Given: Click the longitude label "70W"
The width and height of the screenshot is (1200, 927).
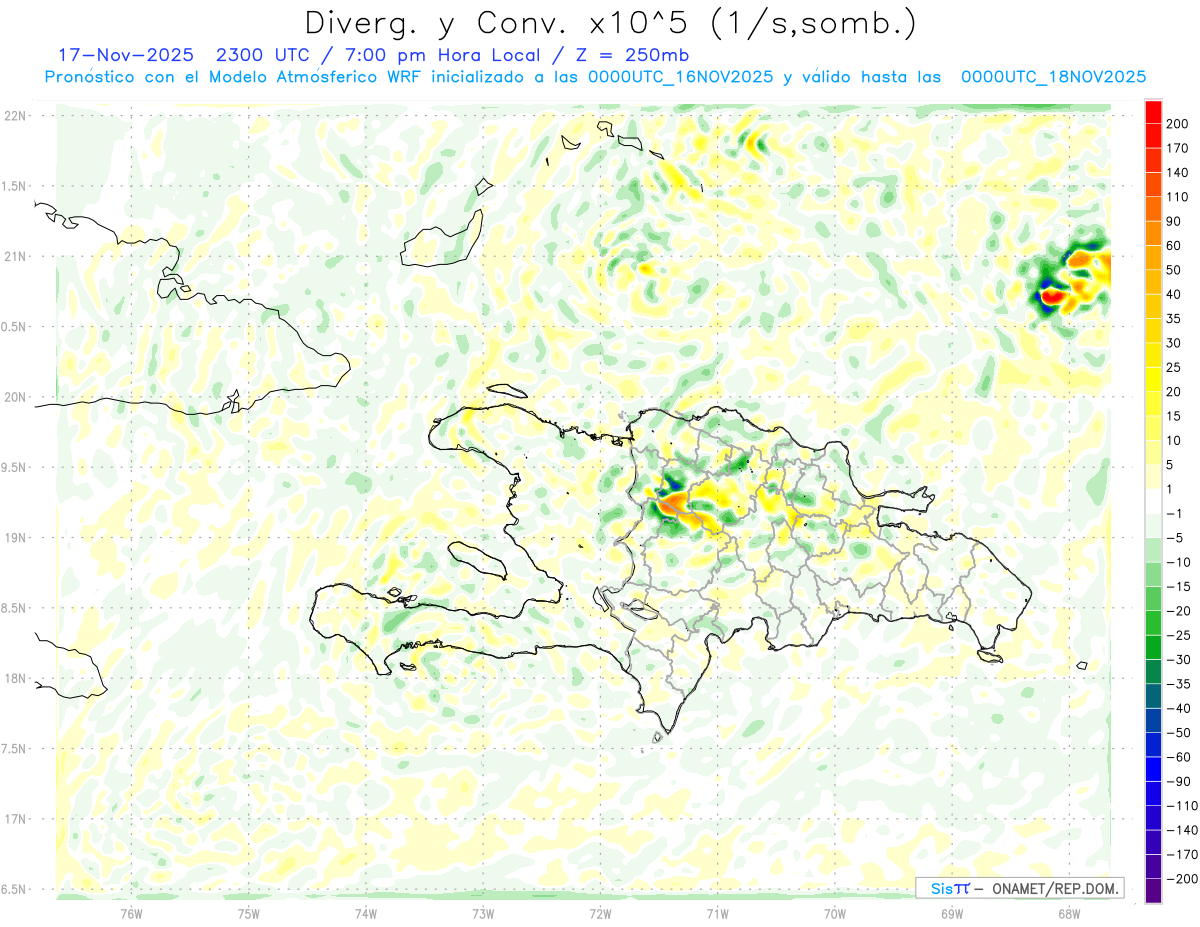Looking at the screenshot, I should (835, 912).
